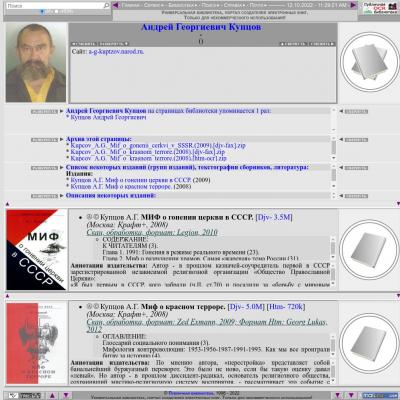Open the Публичная библиотека footer link
This screenshot has height=400, width=400.
(191, 393)
